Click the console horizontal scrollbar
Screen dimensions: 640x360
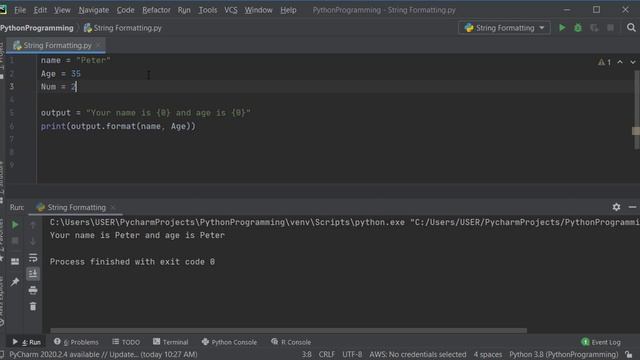[x=288, y=330]
